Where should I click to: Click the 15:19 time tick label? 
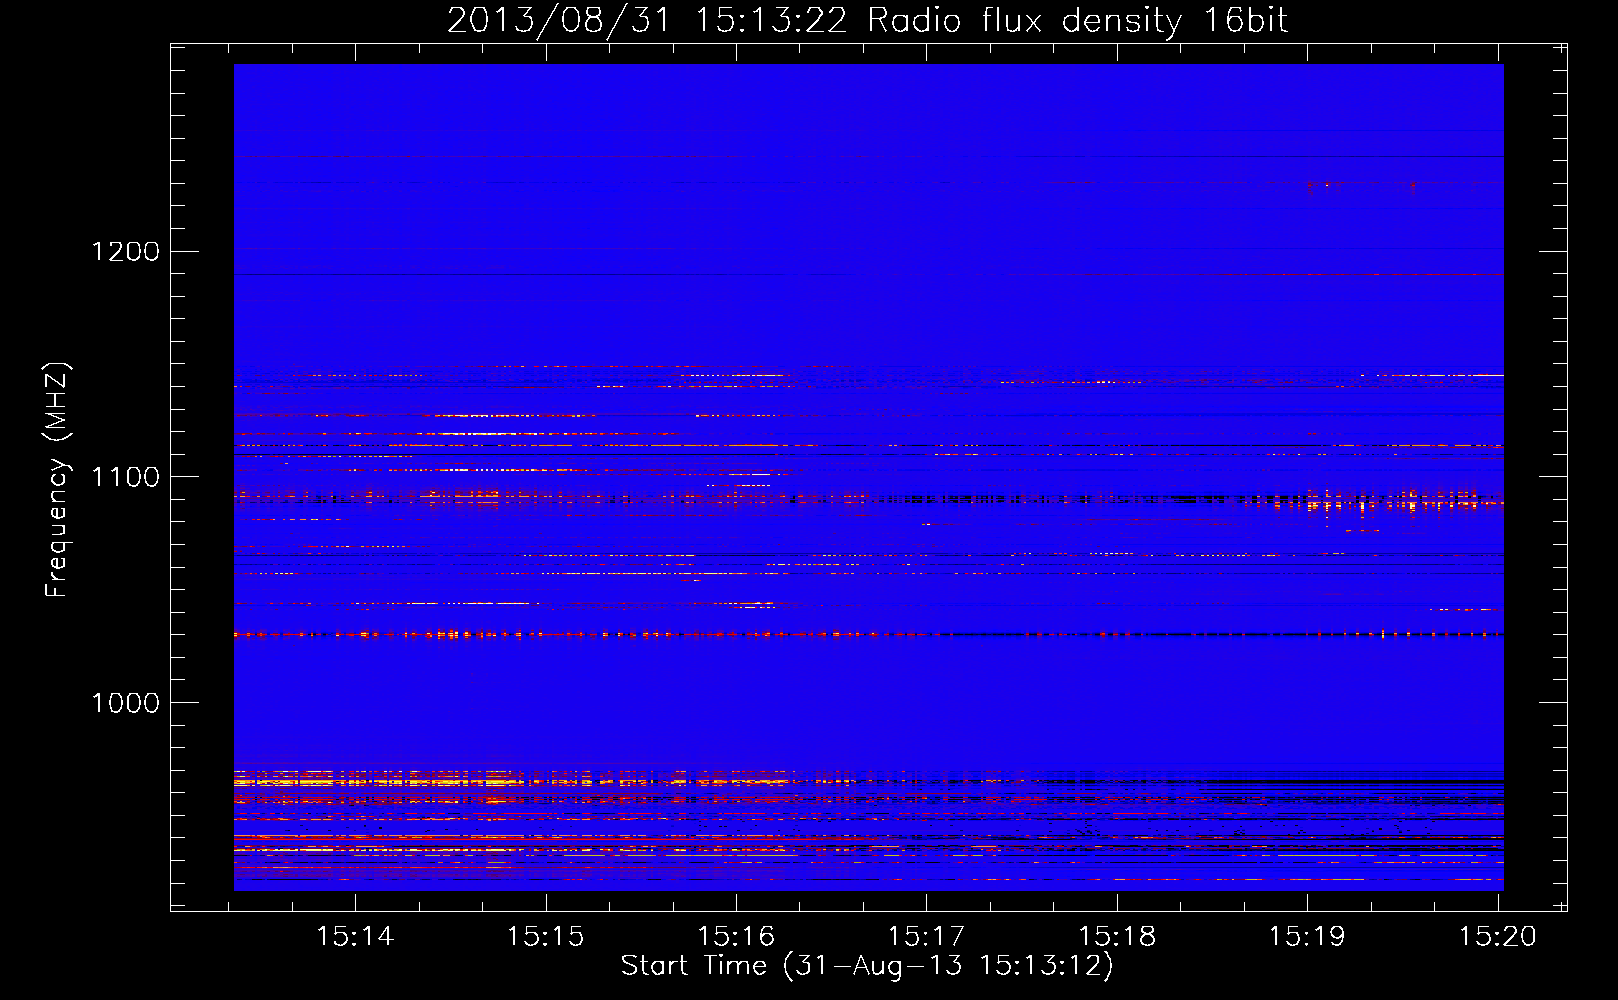tap(1307, 937)
